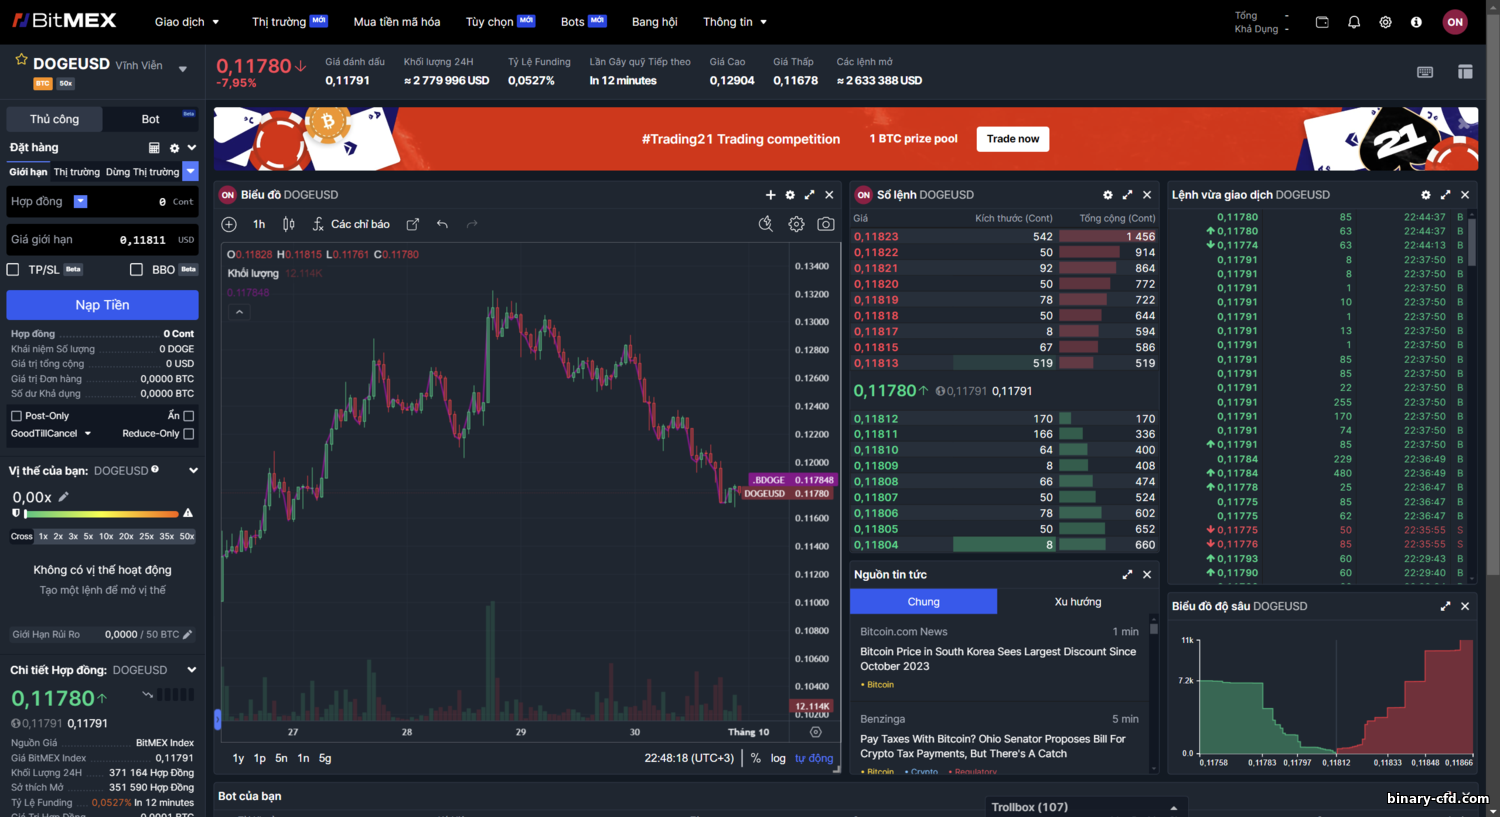
Task: Expand more order types dropdown
Action: point(191,172)
